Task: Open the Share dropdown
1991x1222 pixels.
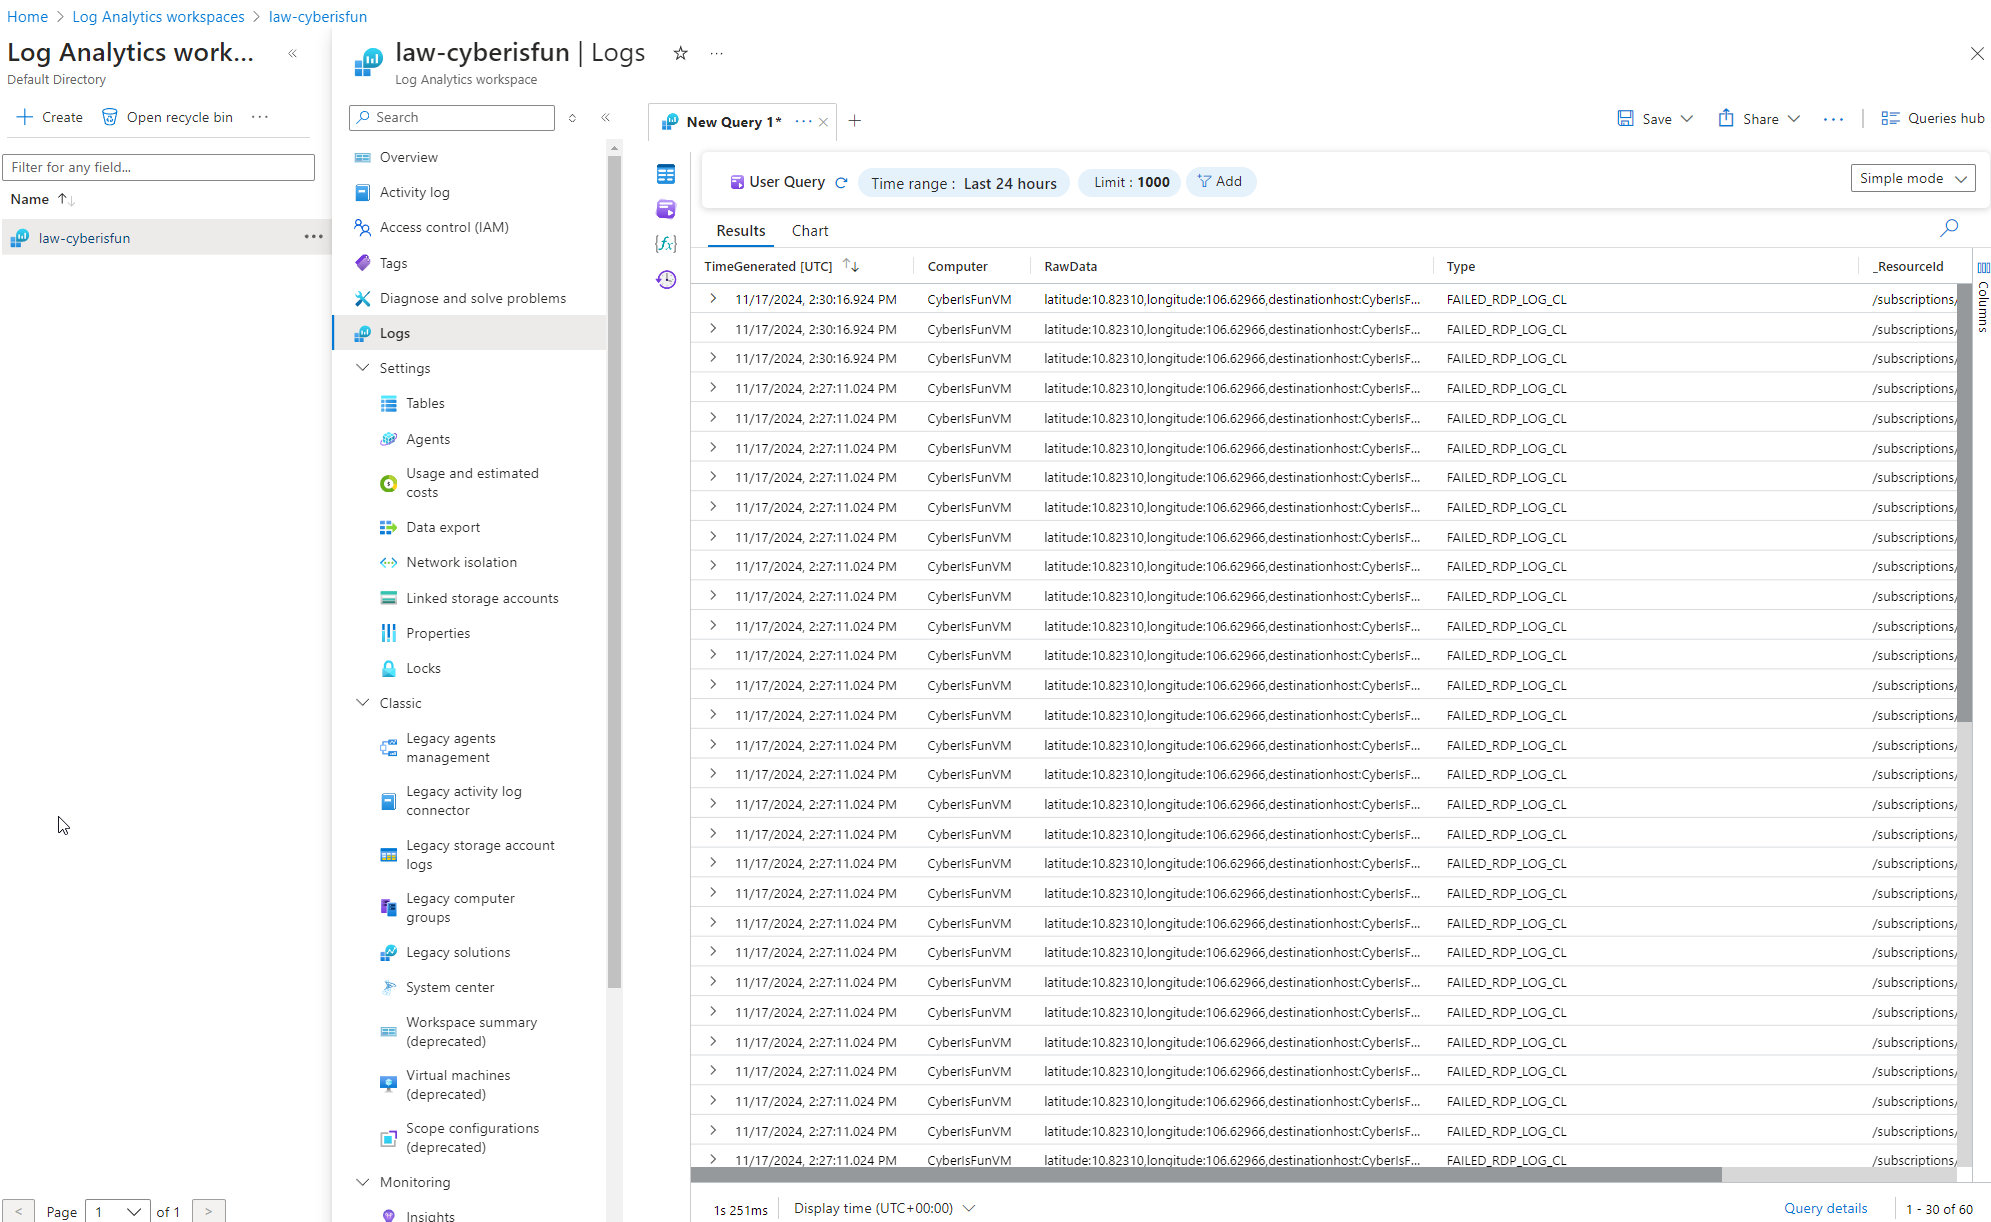Action: 1760,119
